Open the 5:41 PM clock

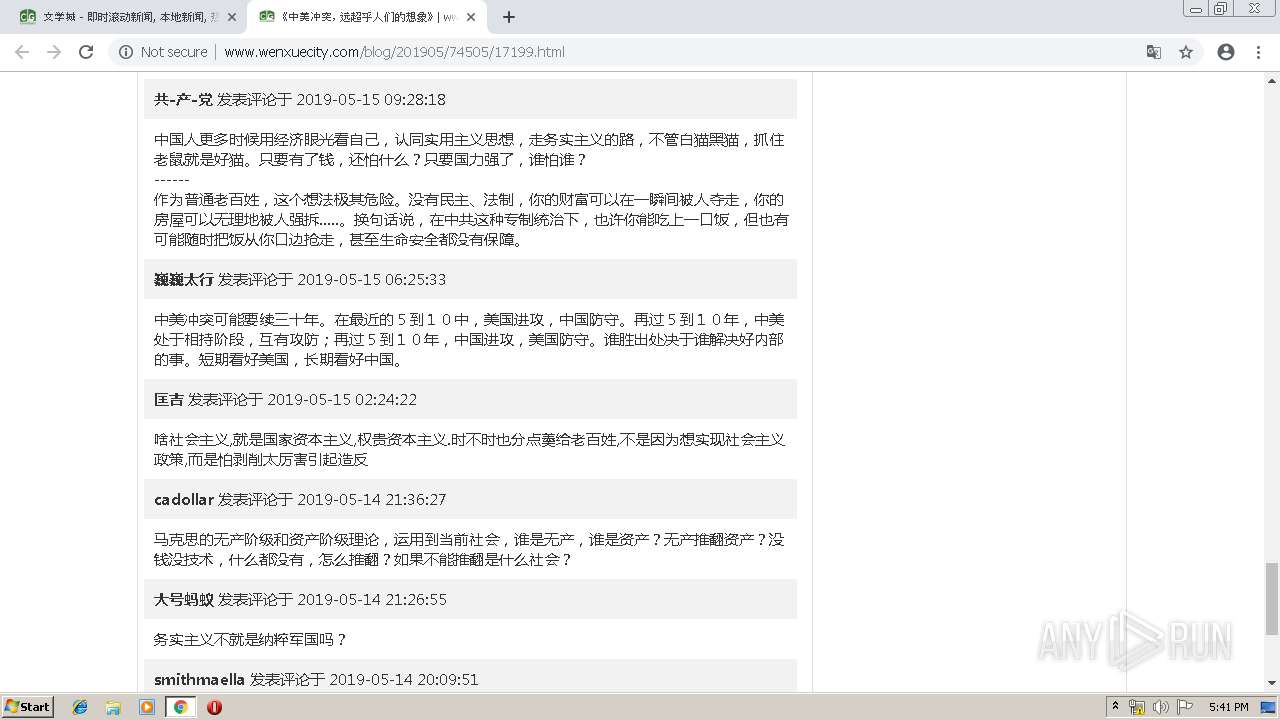(x=1228, y=707)
